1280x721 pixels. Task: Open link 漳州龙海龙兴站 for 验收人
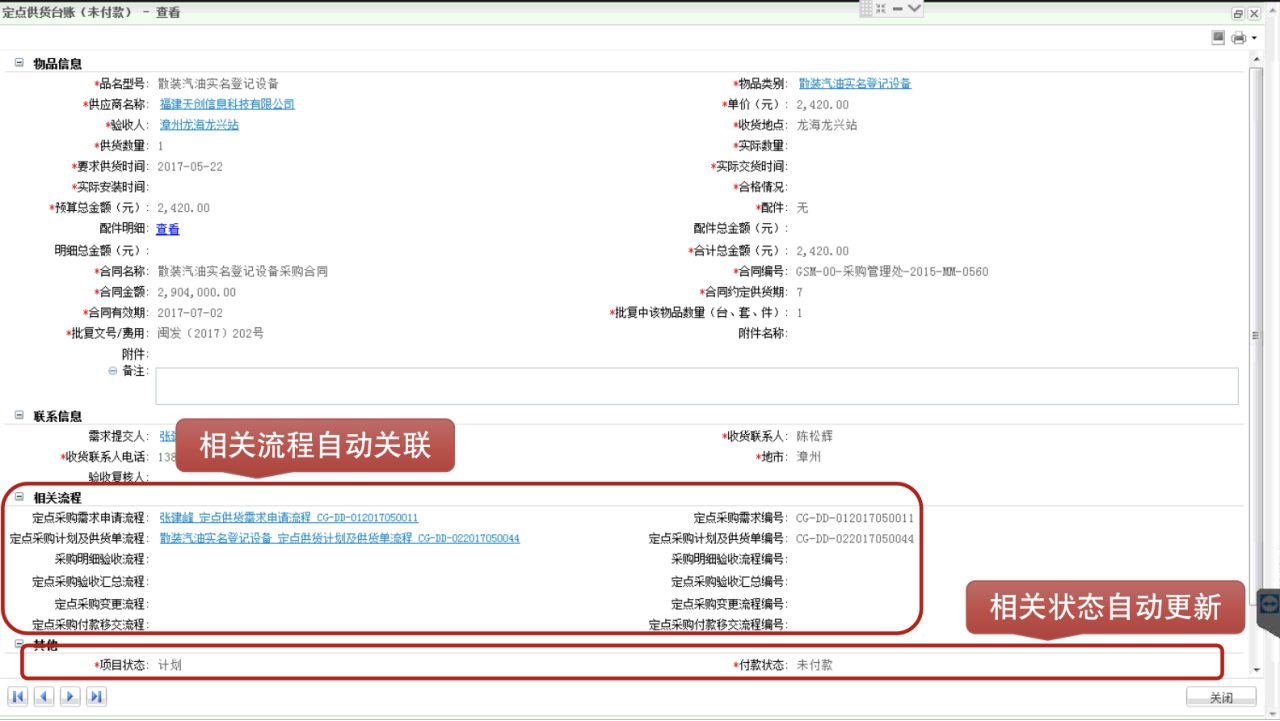tap(199, 125)
